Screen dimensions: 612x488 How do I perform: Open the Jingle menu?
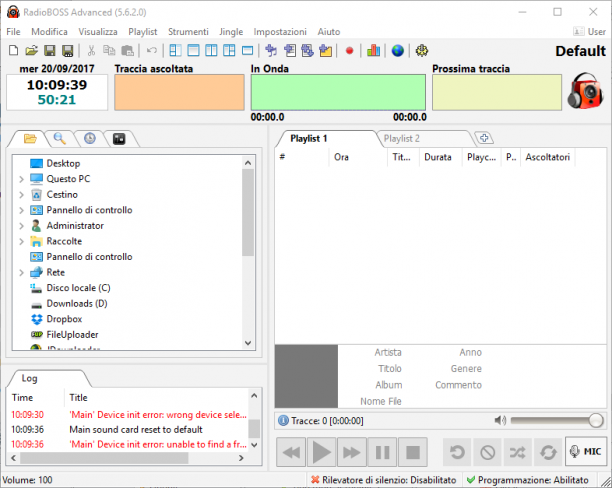231,32
